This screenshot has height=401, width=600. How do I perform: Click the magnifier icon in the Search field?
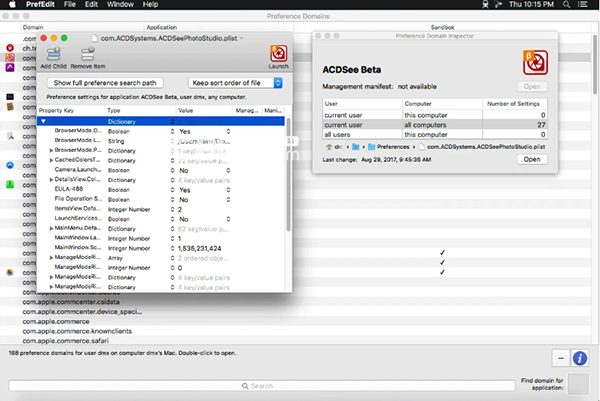[245, 386]
